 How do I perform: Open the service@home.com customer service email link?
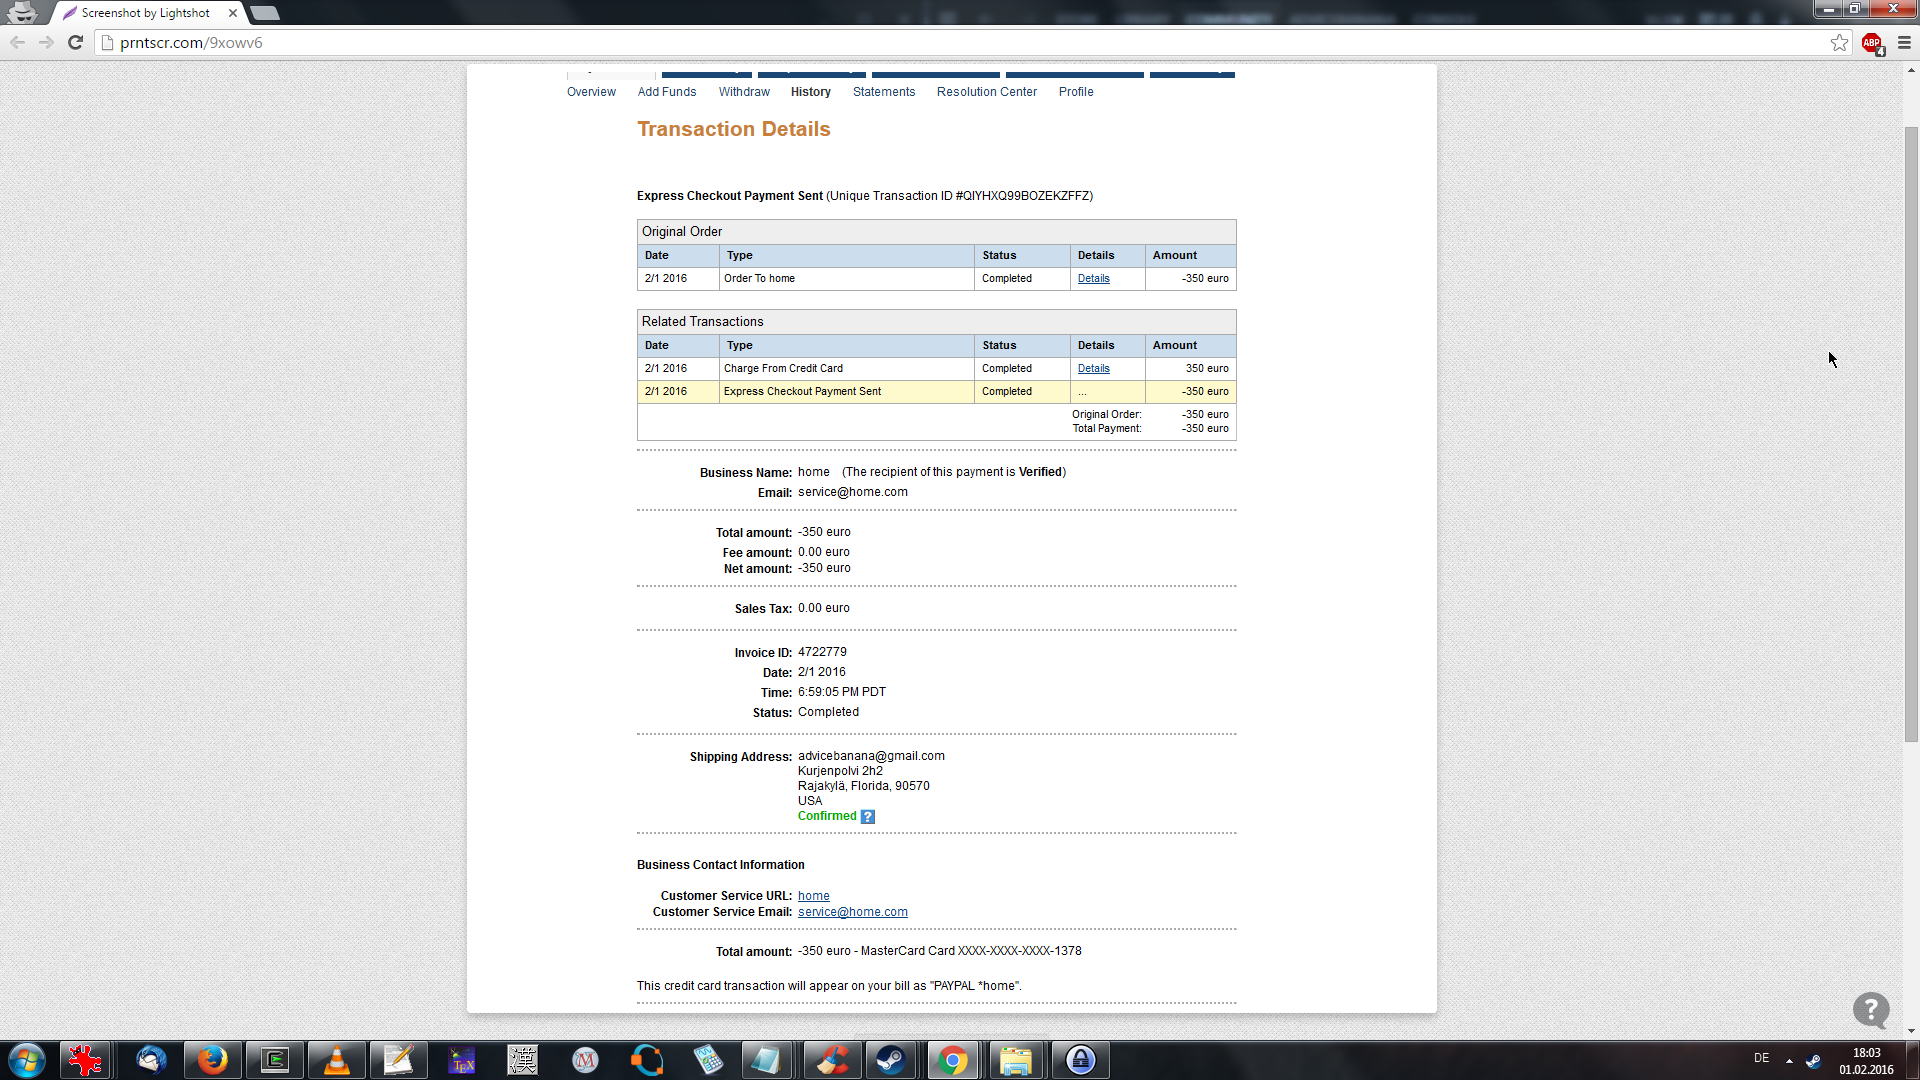point(852,912)
